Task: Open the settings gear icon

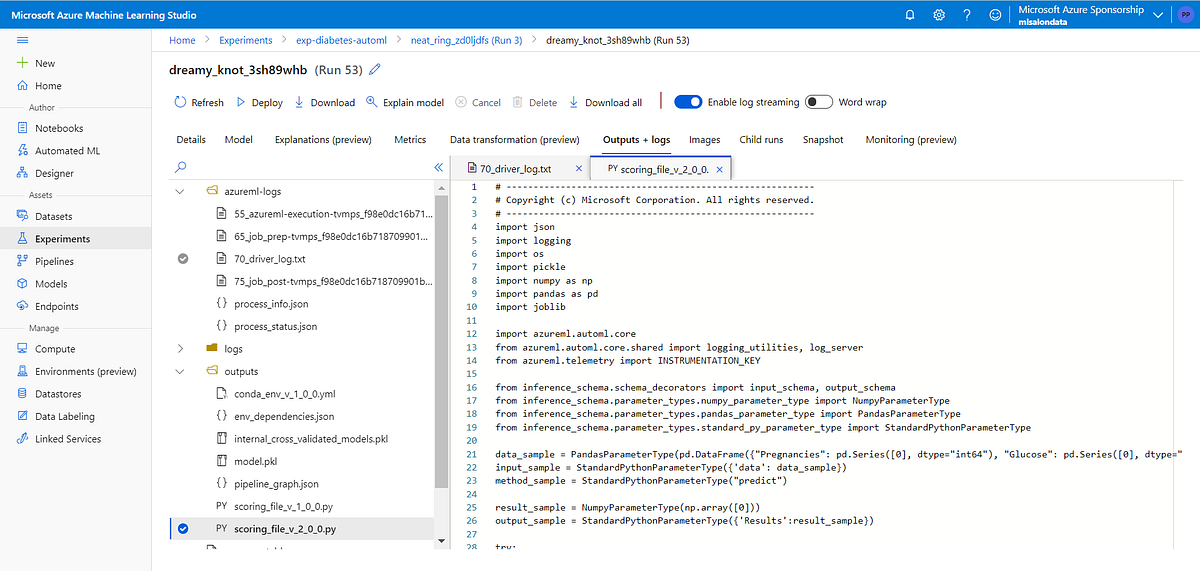Action: [x=938, y=15]
